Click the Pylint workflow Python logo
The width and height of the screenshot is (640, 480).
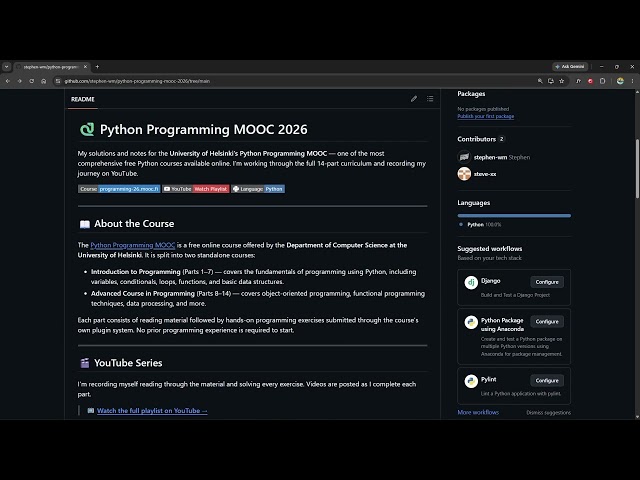[471, 381]
